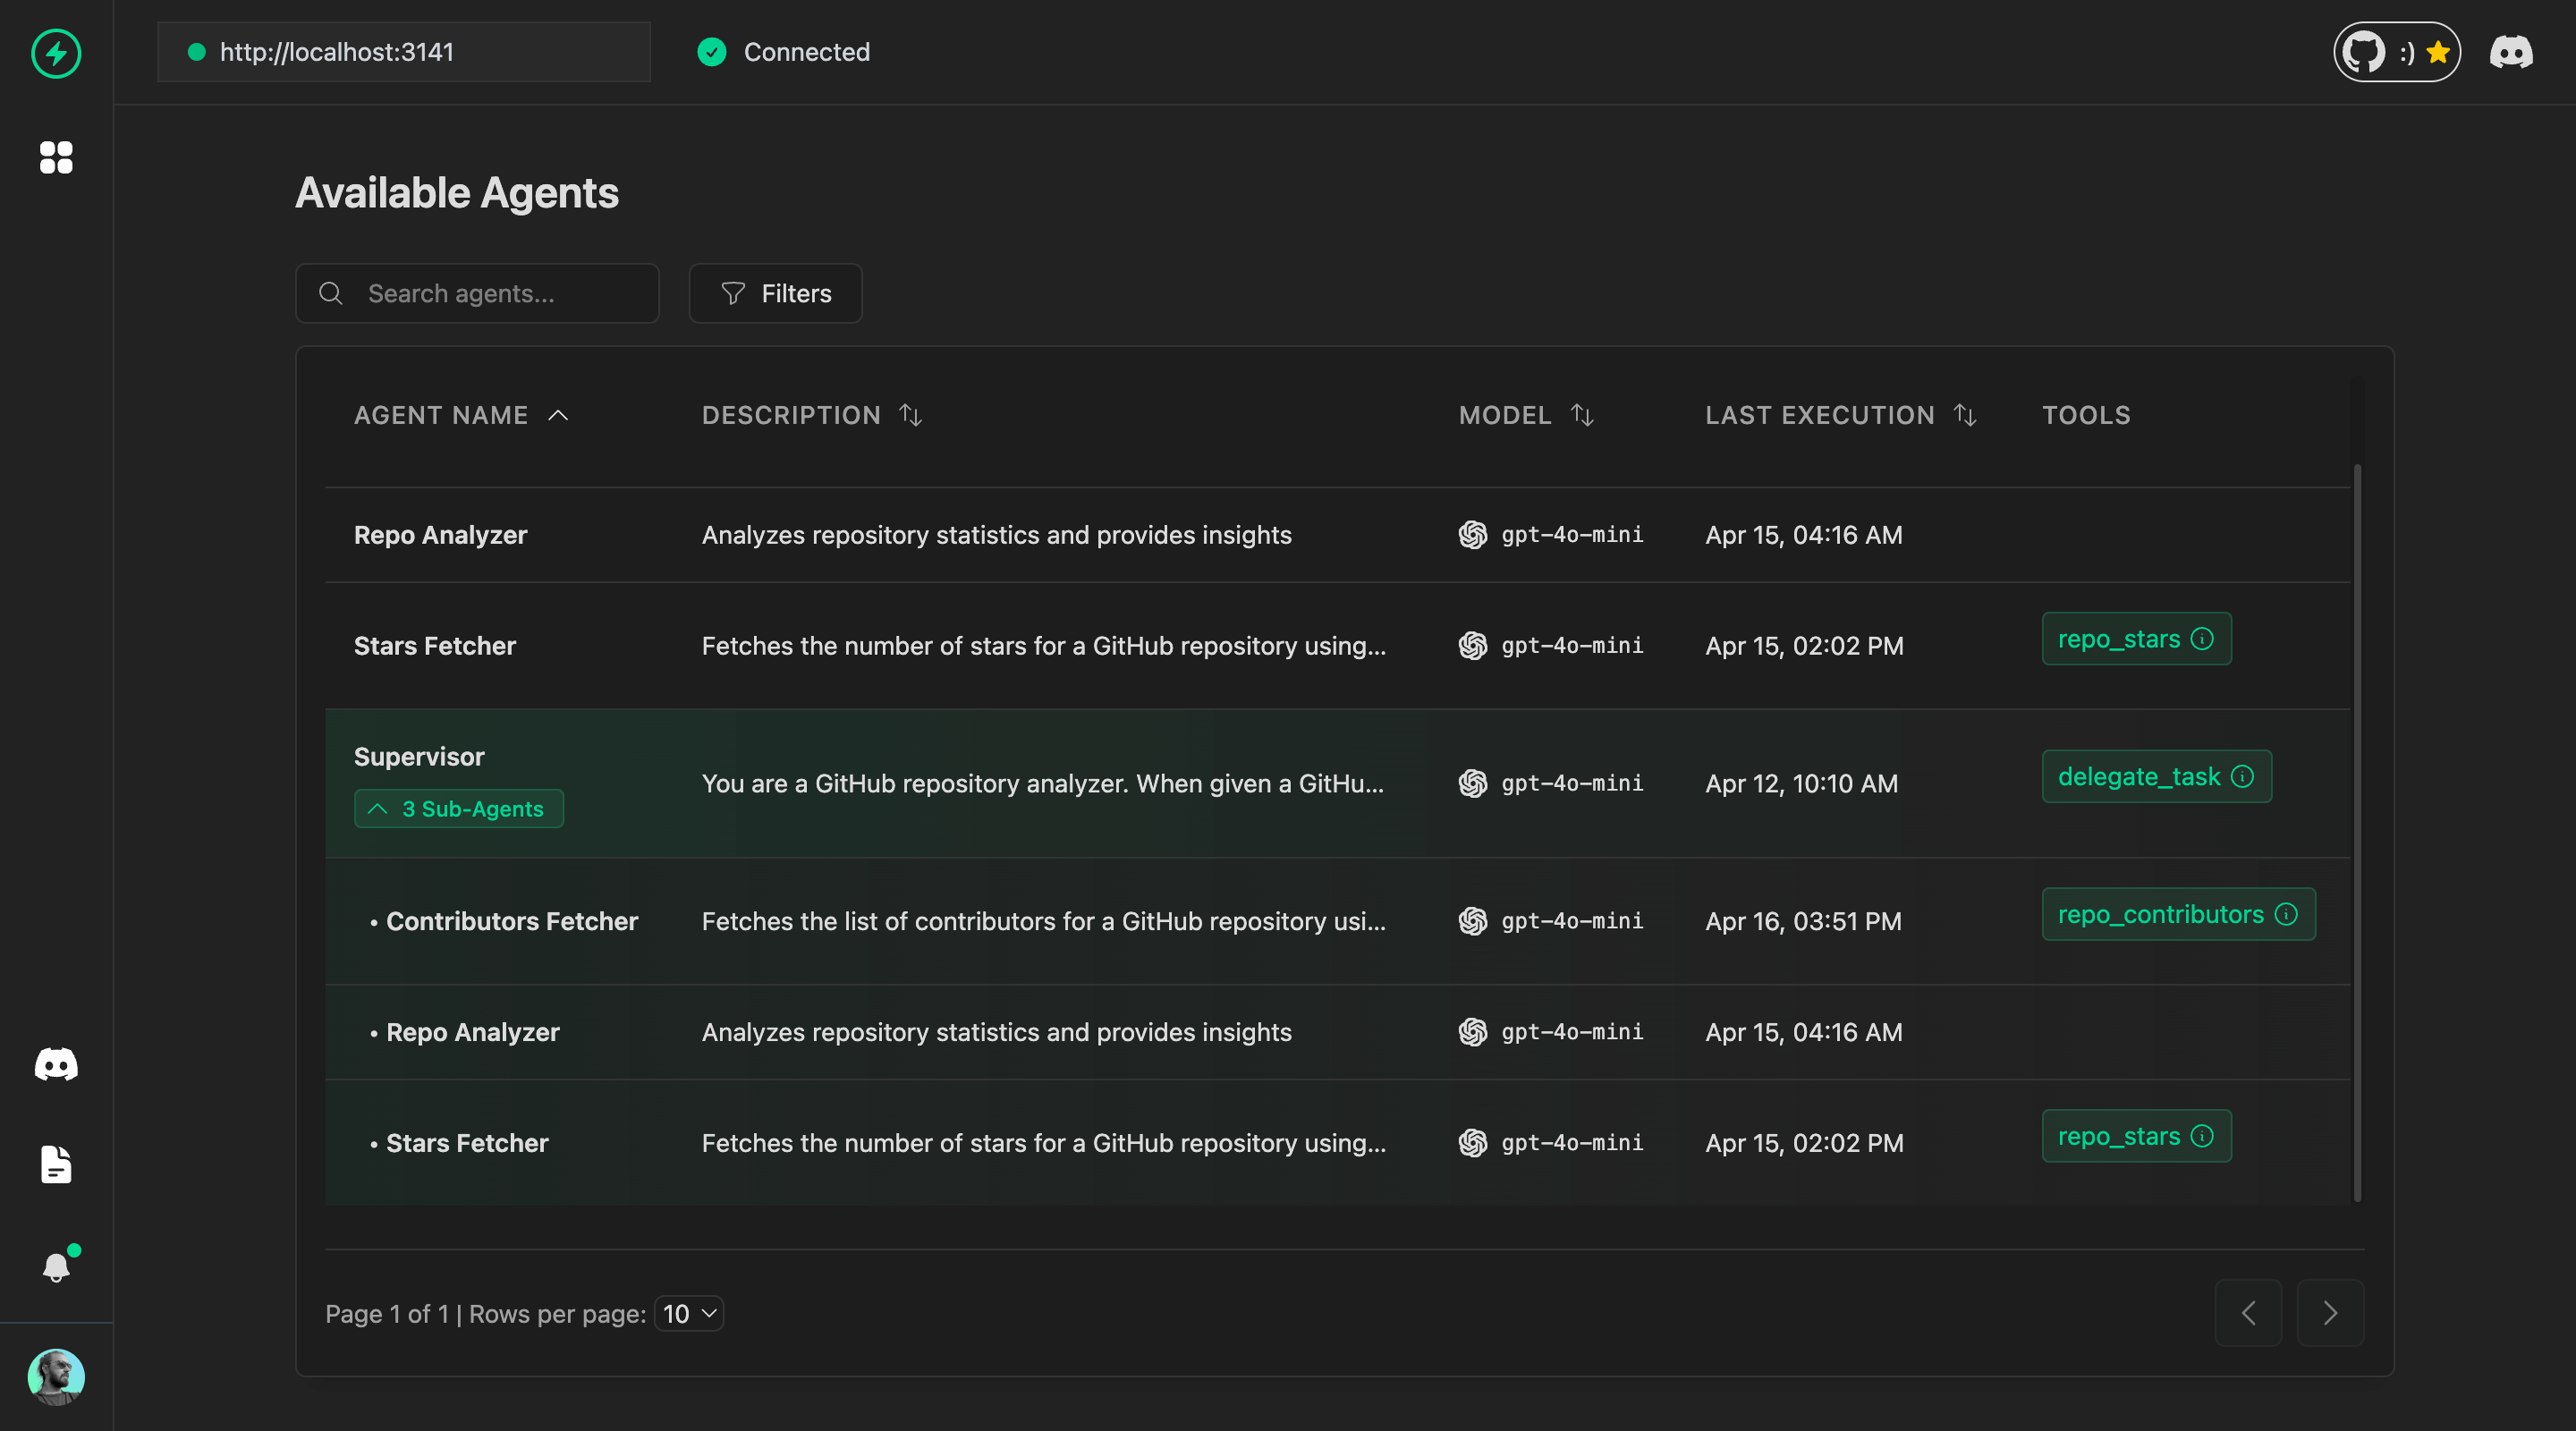Image resolution: width=2576 pixels, height=1431 pixels.
Task: Click the info icon on repo_contributors tool badge
Action: pyautogui.click(x=2287, y=913)
